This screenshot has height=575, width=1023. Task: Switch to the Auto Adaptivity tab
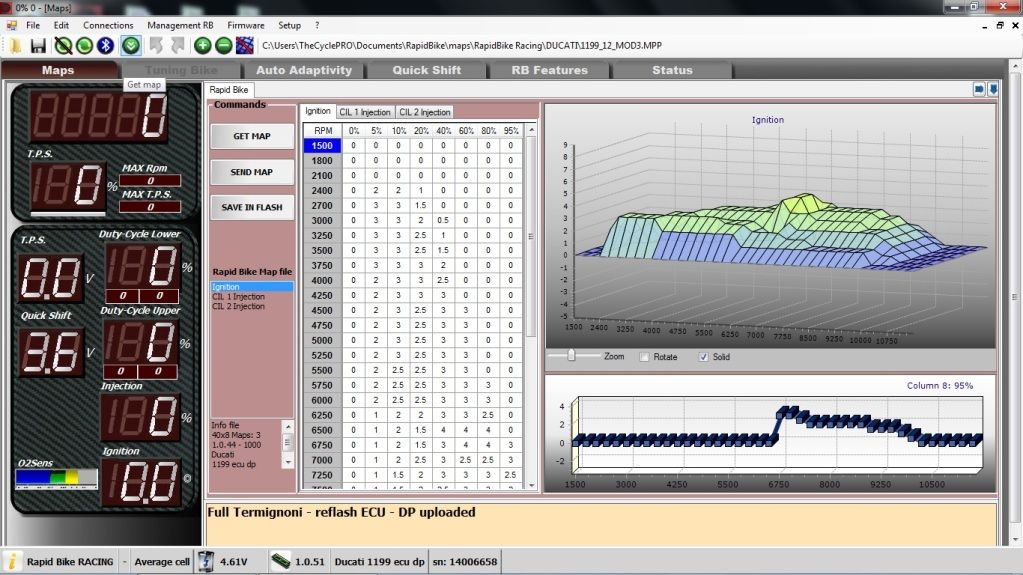pos(304,70)
